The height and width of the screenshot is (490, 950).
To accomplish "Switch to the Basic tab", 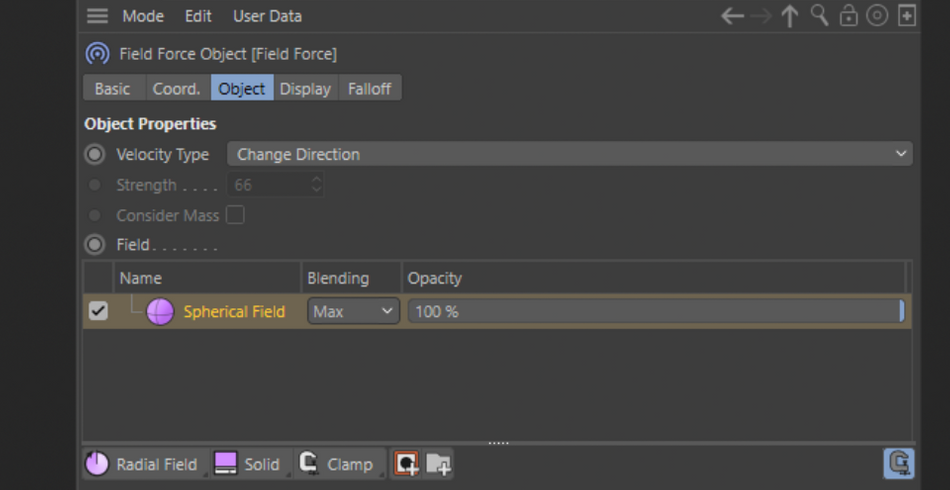I will click(x=113, y=88).
